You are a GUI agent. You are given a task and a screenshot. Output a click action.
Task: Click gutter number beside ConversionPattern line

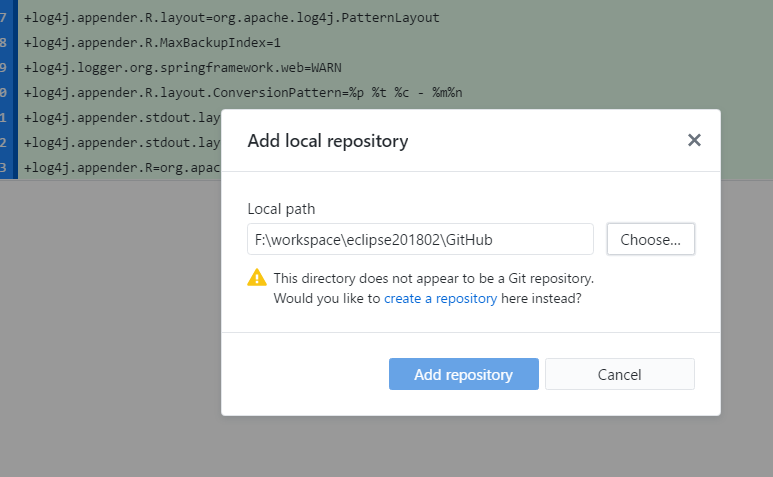3,93
